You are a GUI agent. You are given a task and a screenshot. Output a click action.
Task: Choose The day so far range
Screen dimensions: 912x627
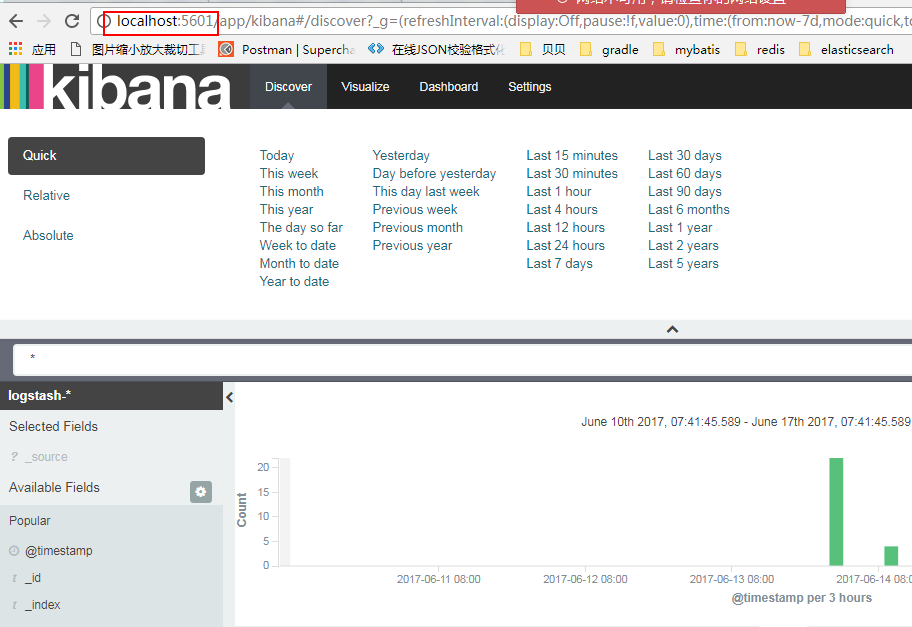click(301, 227)
